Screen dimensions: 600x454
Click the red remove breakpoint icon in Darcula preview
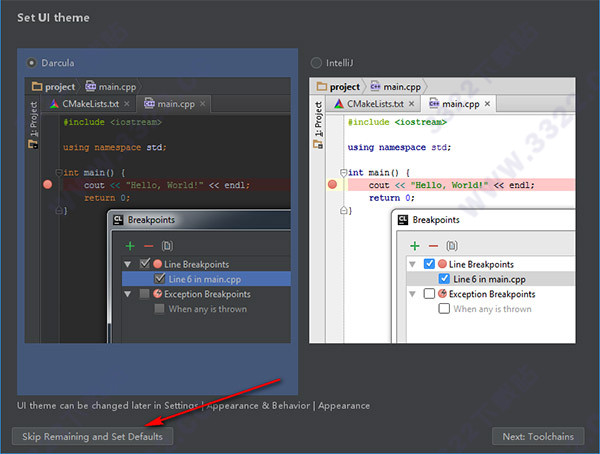click(149, 245)
